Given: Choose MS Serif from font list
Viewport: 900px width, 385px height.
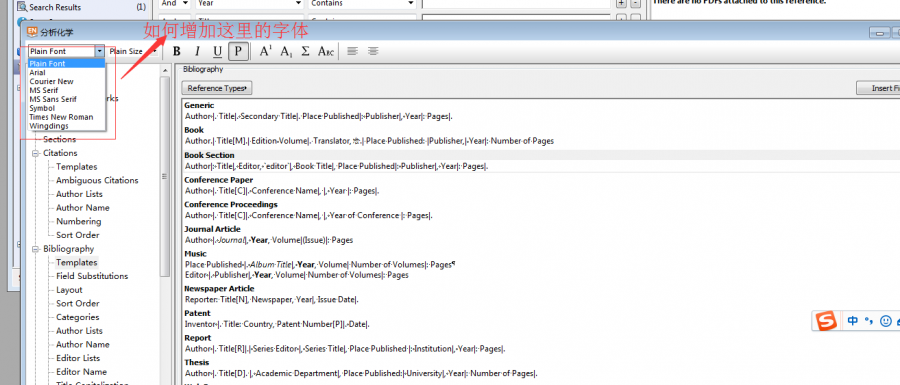Looking at the screenshot, I should point(67,90).
